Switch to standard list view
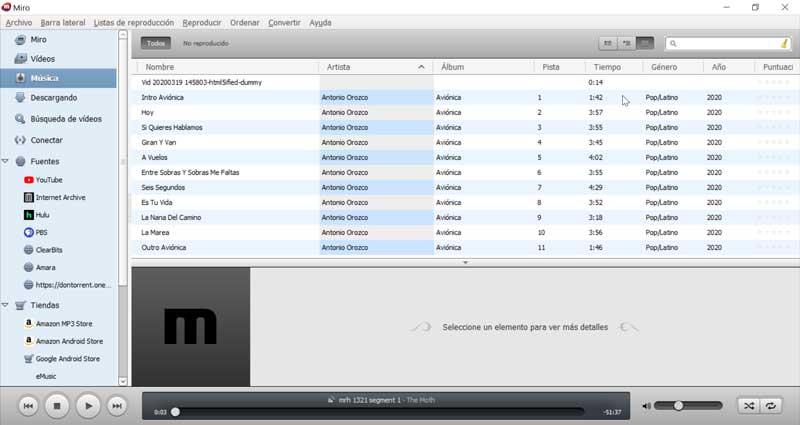The width and height of the screenshot is (800, 425). (608, 43)
